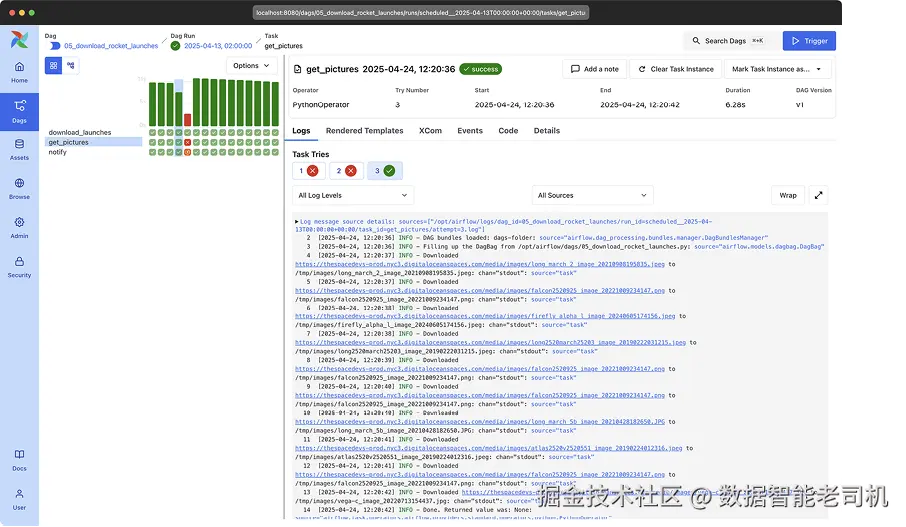Switch to the Details tab
The image size is (906, 527).
pos(547,131)
